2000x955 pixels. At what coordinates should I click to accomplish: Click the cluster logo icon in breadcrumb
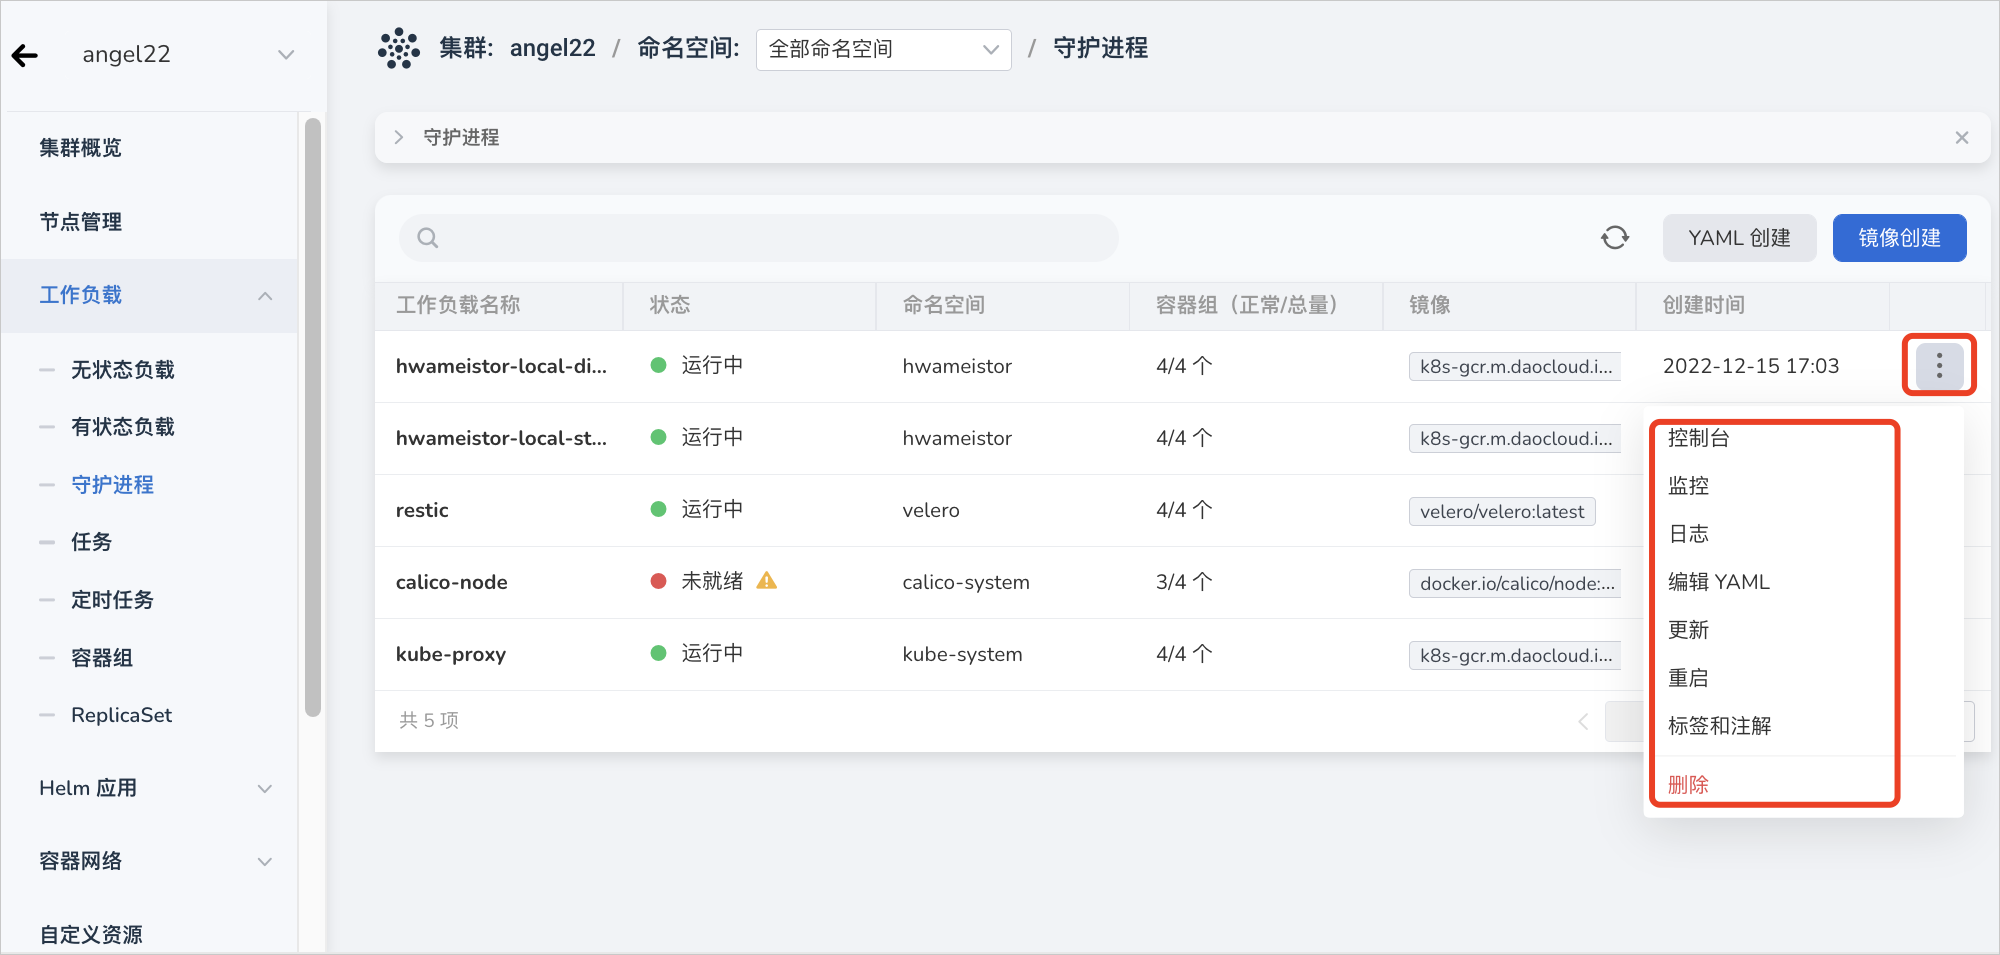tap(399, 48)
